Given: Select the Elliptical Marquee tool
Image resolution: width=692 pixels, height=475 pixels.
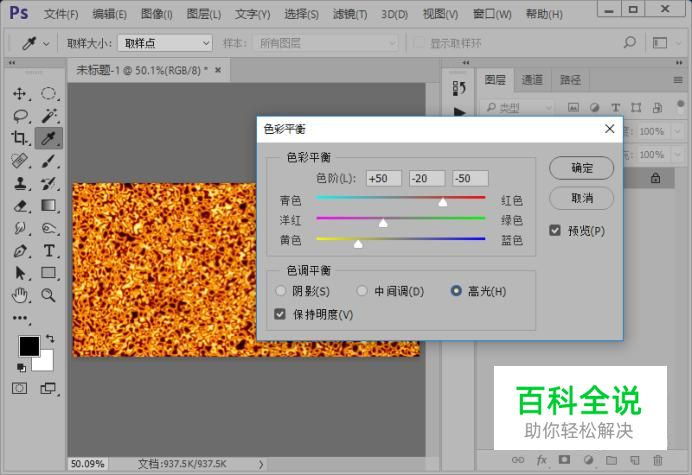Looking at the screenshot, I should 49,94.
